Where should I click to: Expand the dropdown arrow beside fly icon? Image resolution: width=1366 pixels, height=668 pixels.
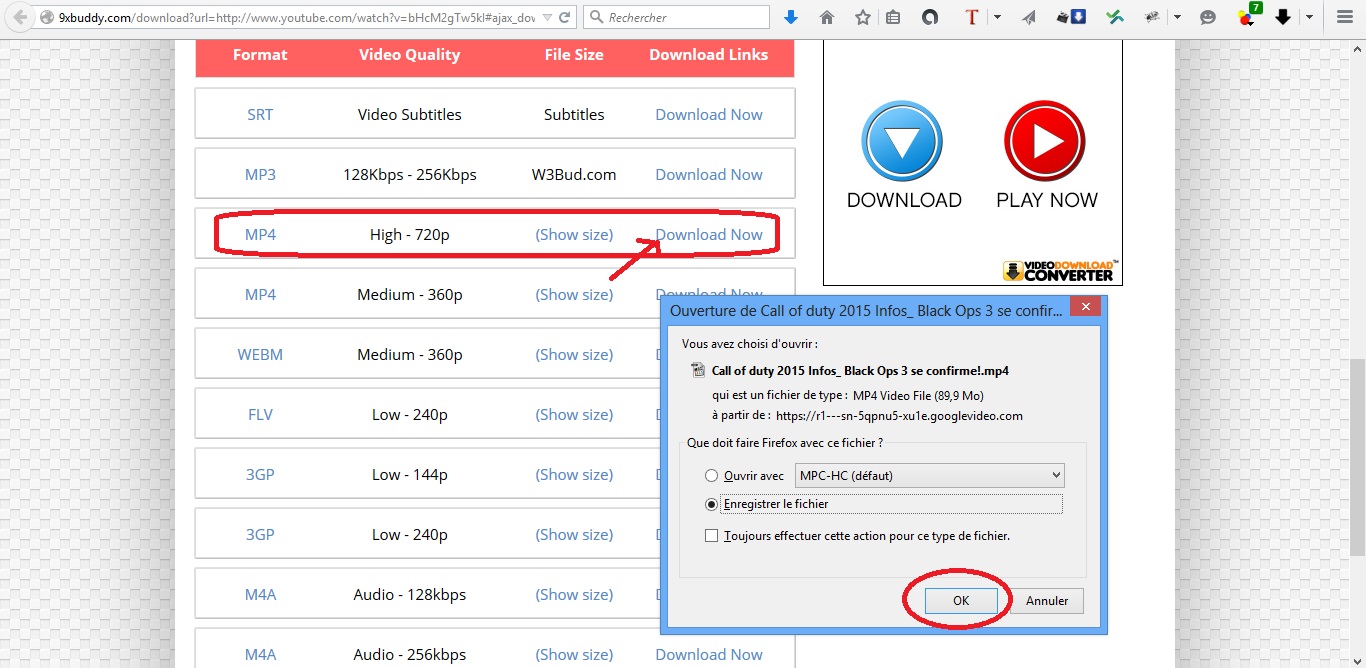(1177, 17)
